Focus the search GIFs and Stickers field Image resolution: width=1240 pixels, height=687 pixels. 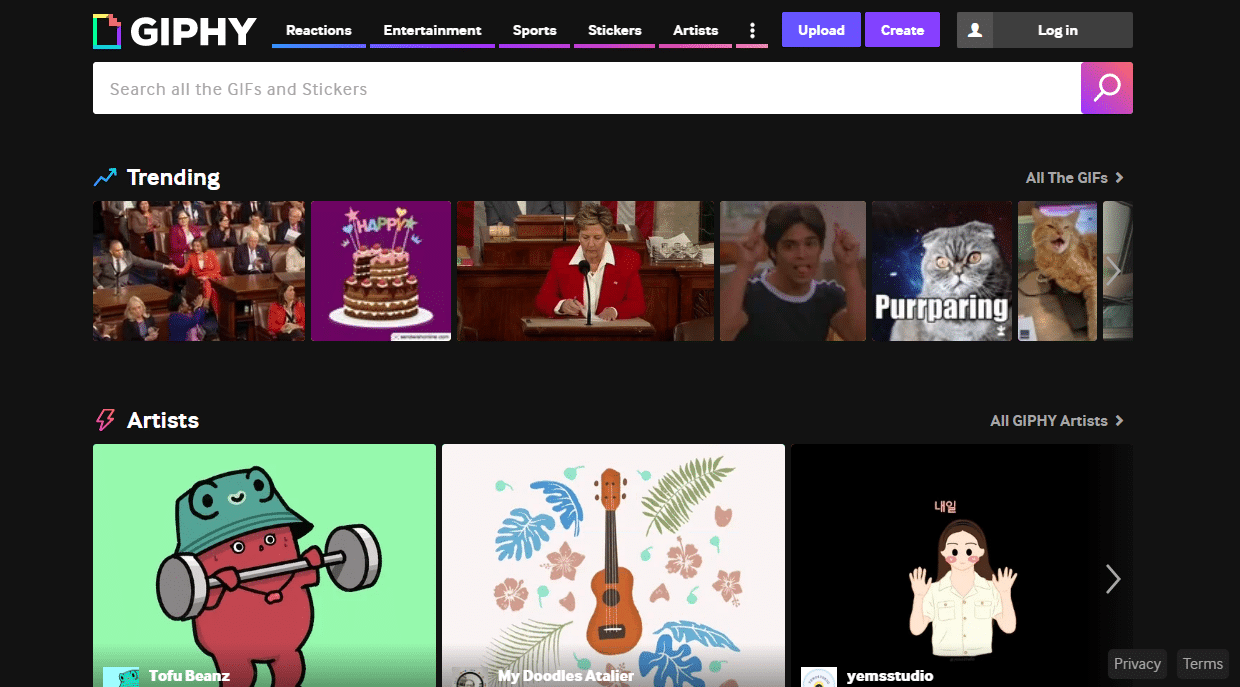point(586,89)
